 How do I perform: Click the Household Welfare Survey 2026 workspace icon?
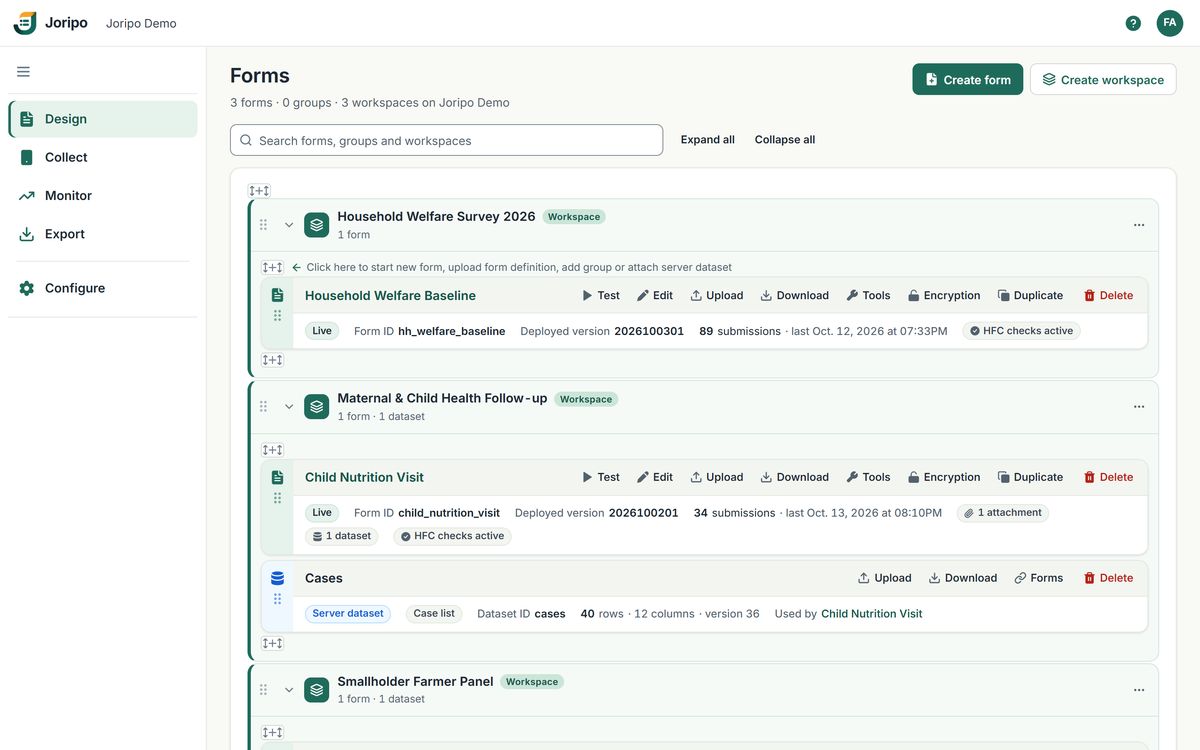pos(317,225)
